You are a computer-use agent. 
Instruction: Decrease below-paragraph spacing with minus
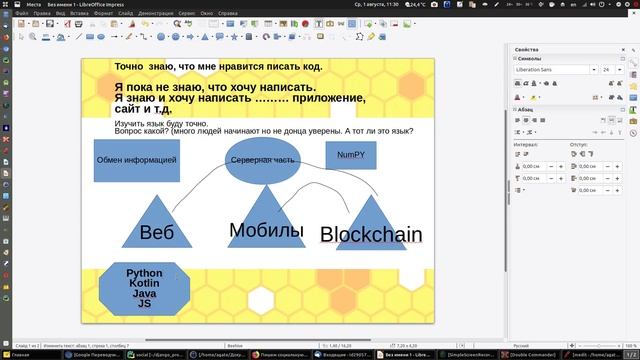[x=551, y=178]
